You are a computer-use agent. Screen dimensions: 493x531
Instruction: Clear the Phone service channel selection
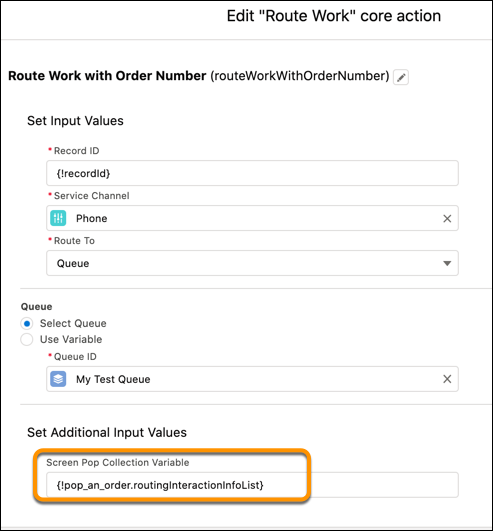tap(447, 218)
